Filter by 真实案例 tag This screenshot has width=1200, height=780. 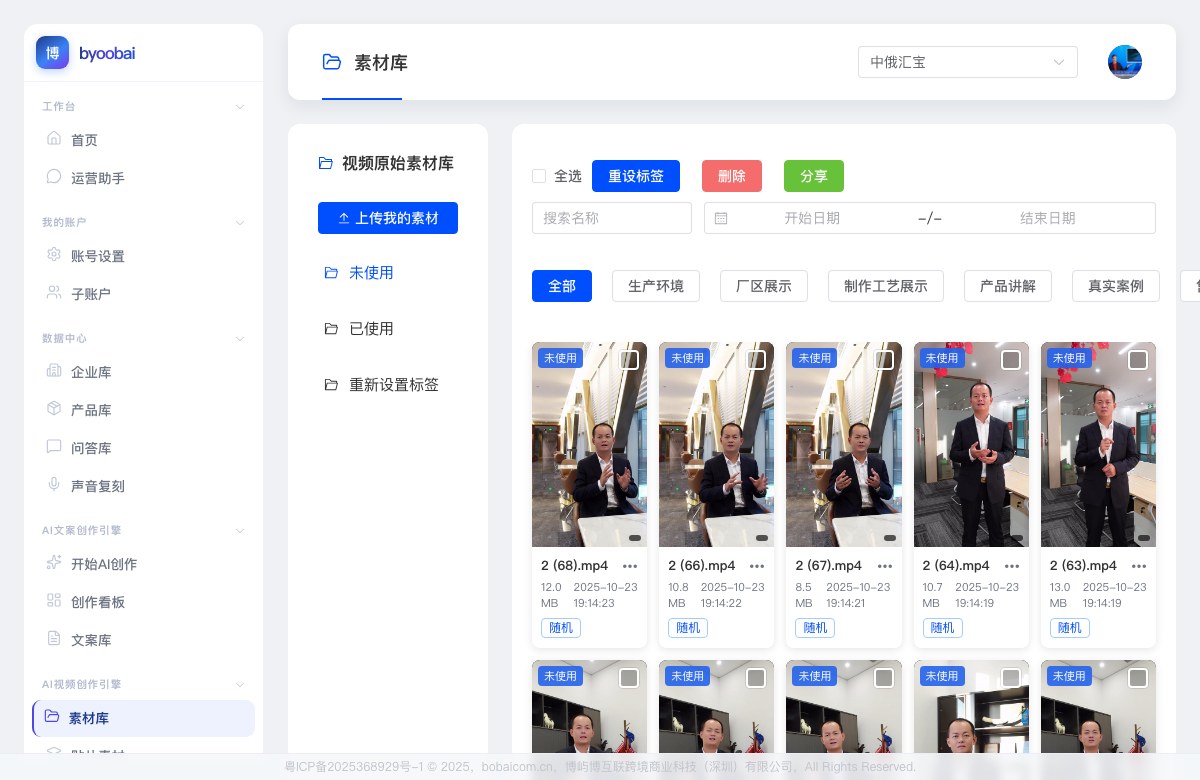(1116, 286)
